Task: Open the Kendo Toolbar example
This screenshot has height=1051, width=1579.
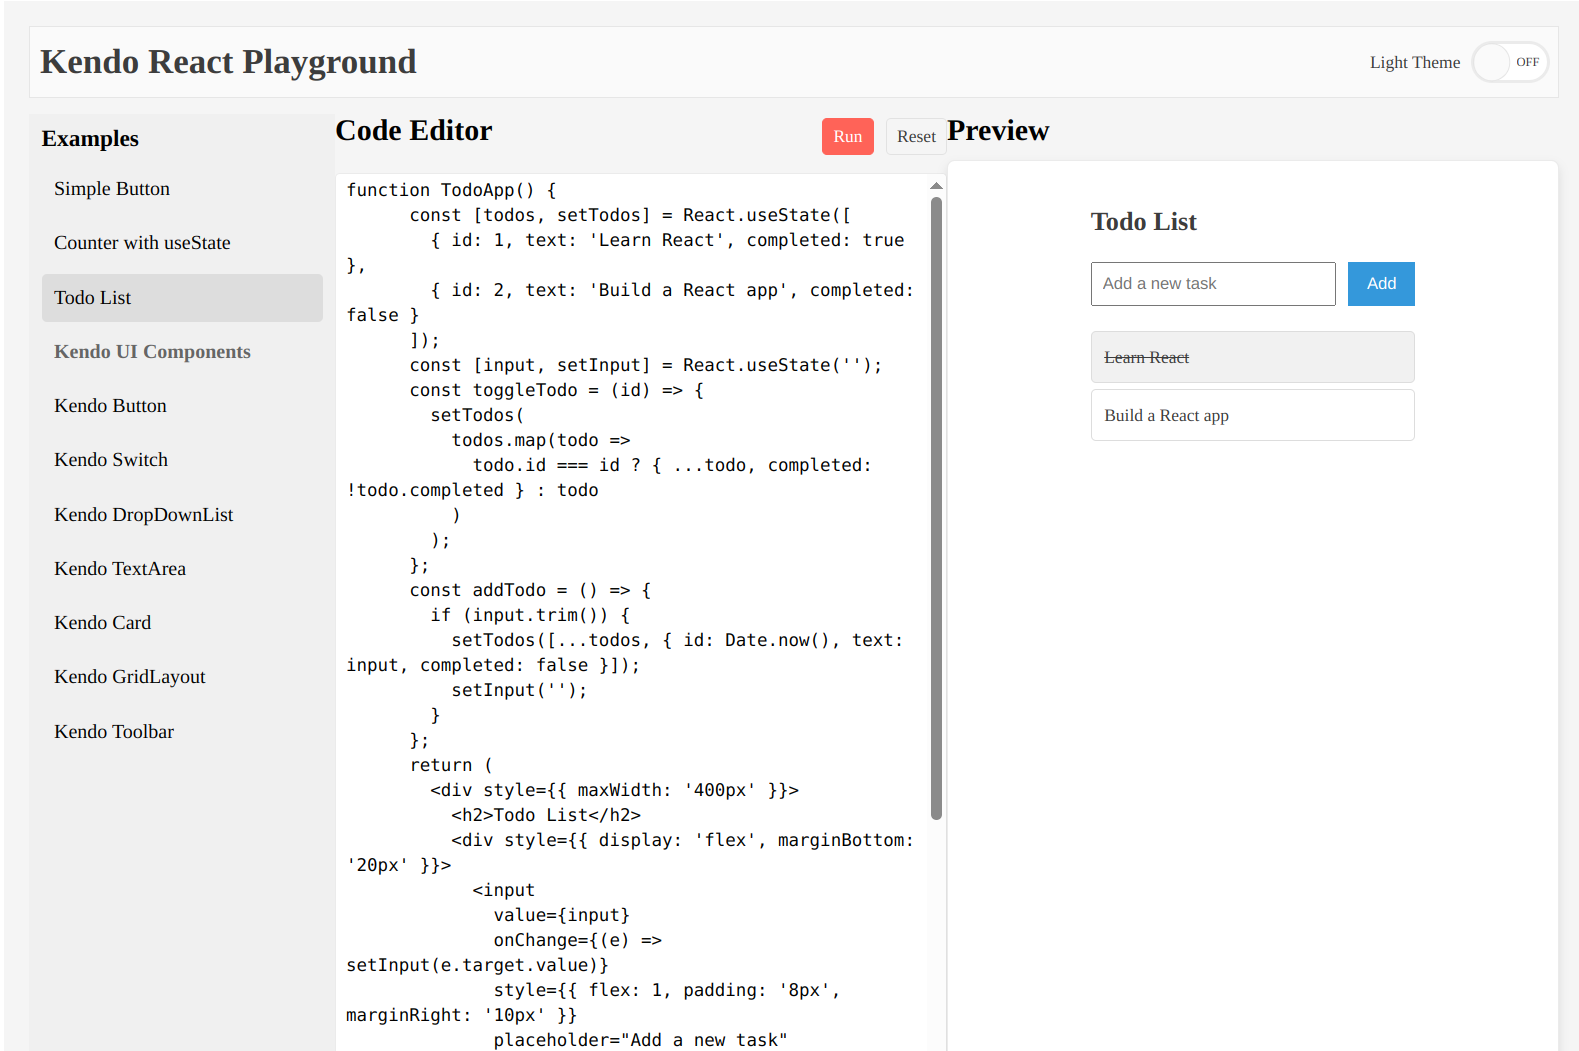Action: [182, 732]
